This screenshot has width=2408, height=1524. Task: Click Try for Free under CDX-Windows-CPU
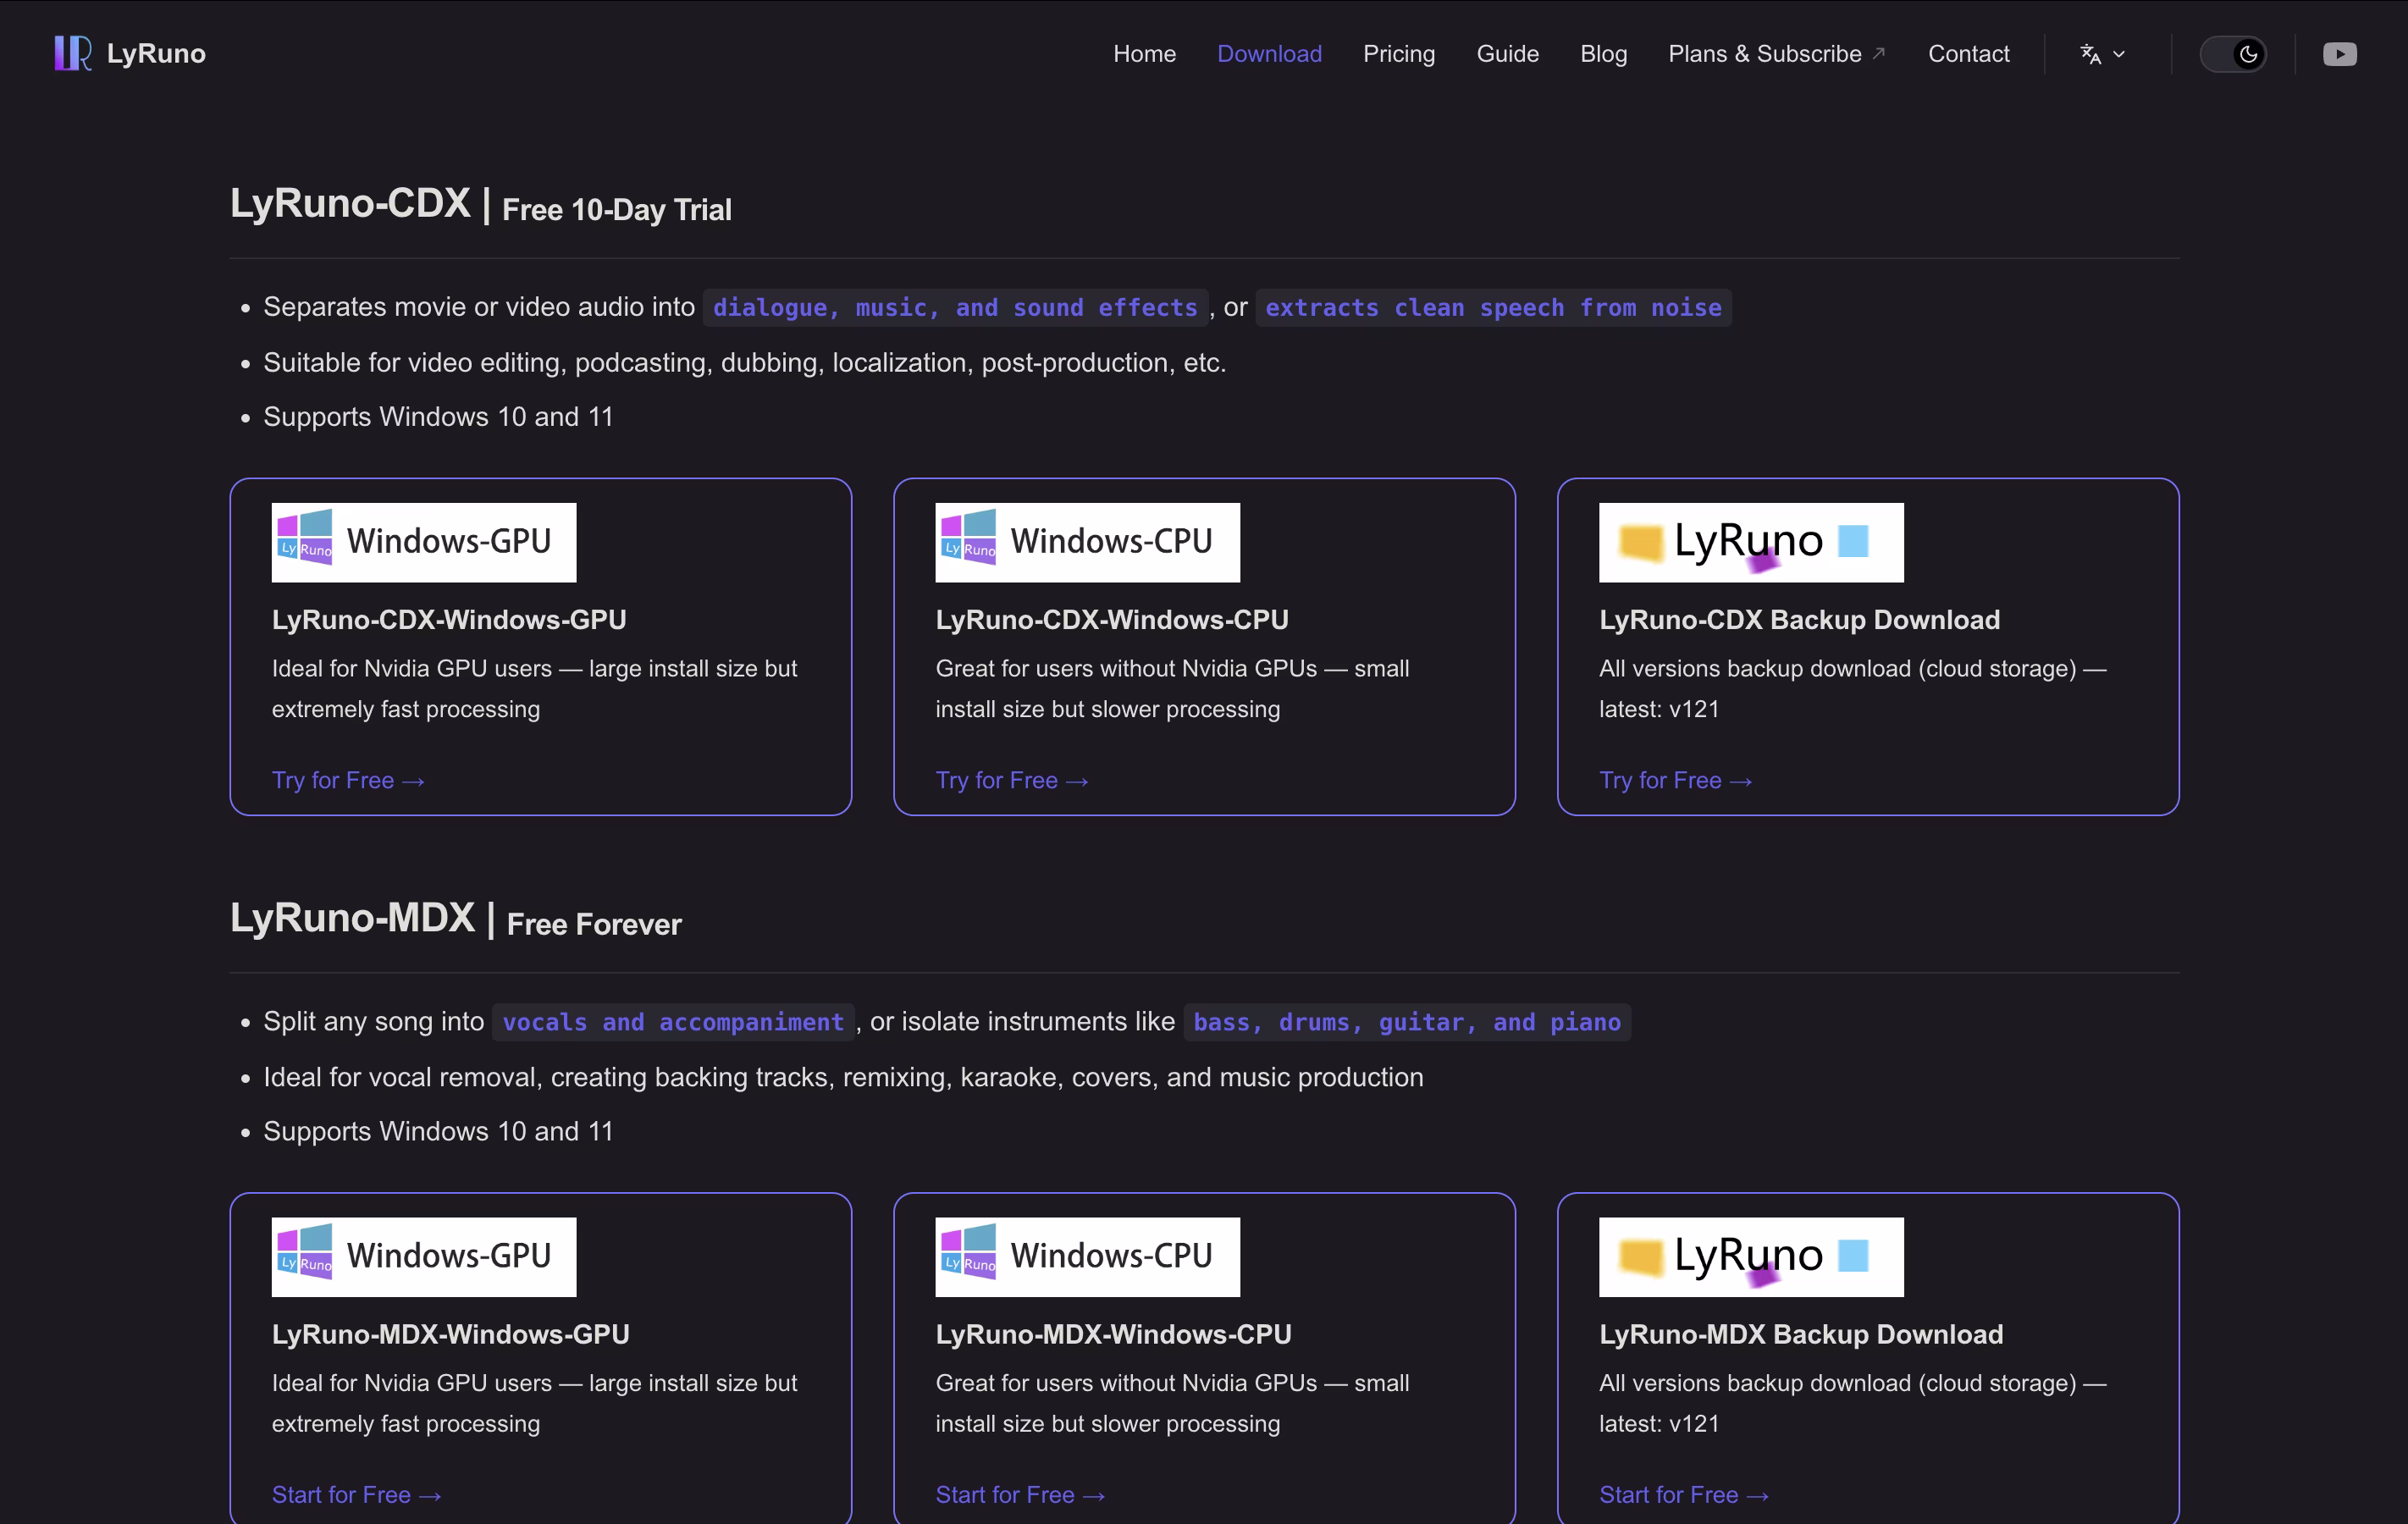click(x=1011, y=780)
